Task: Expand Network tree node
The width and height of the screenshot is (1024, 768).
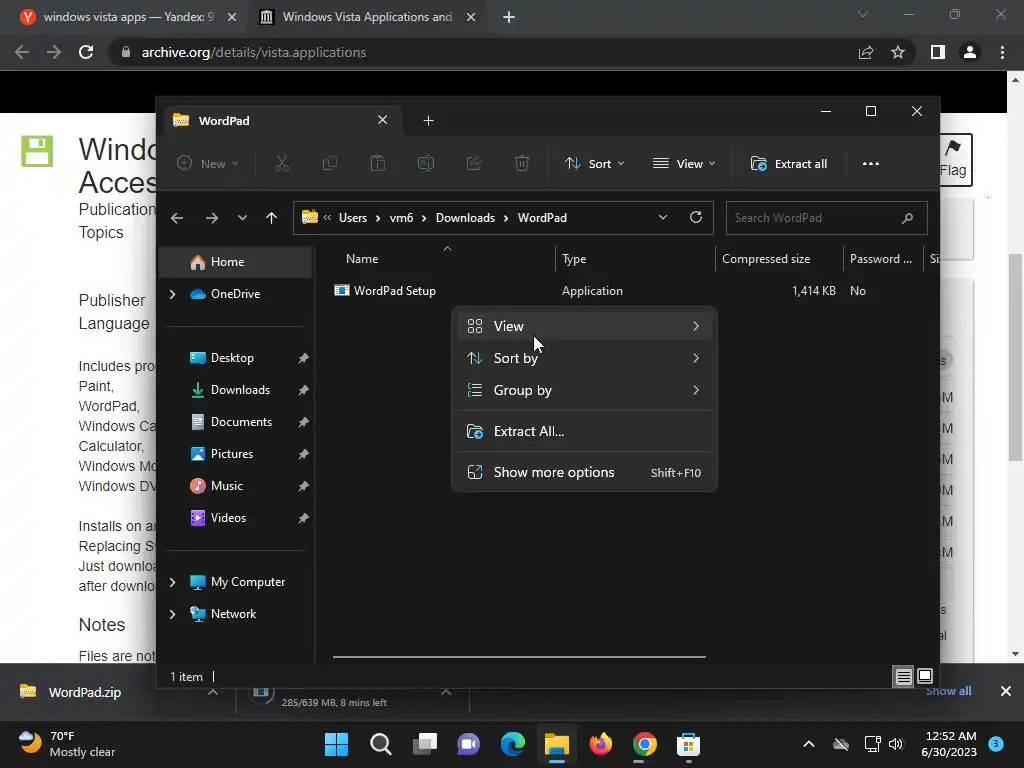Action: (172, 614)
